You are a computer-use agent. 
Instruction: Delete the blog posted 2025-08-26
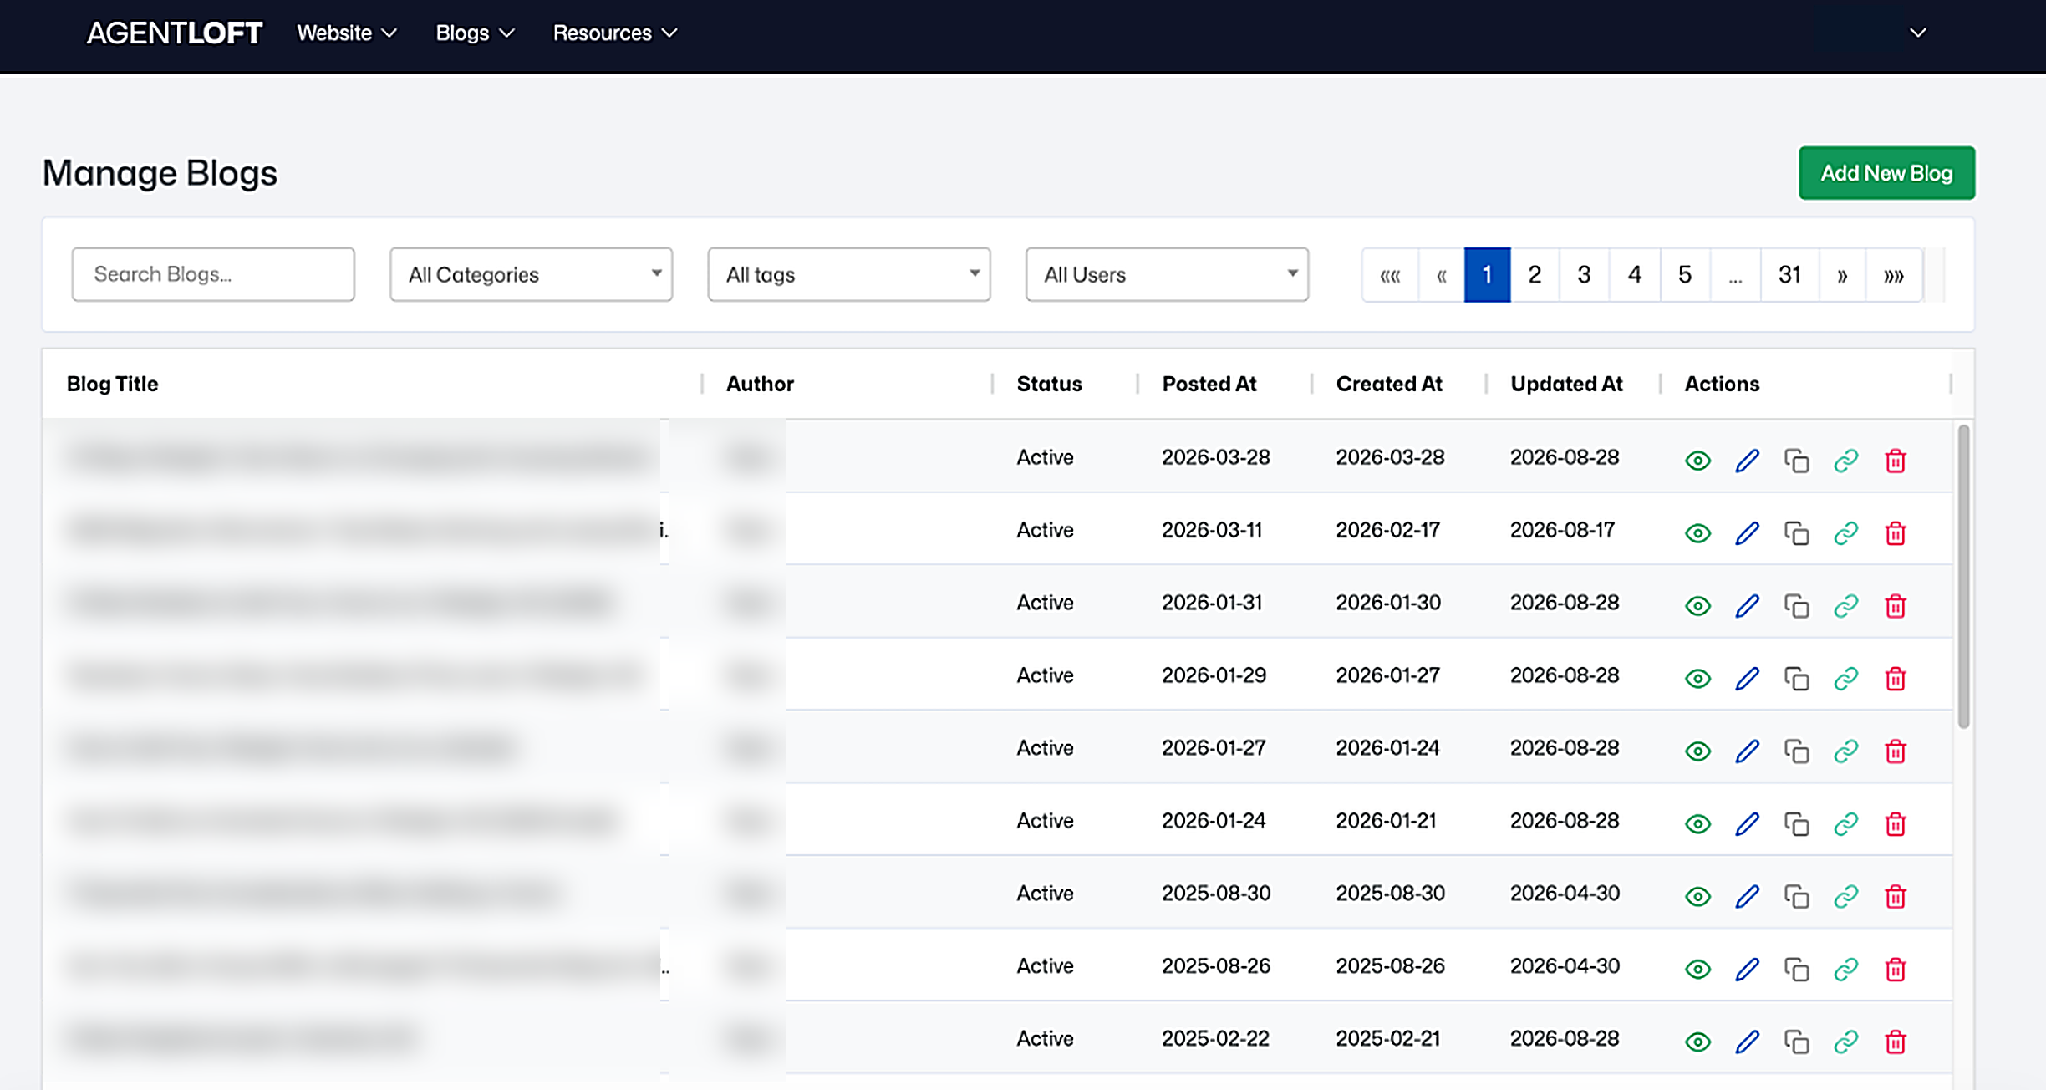[x=1895, y=969]
